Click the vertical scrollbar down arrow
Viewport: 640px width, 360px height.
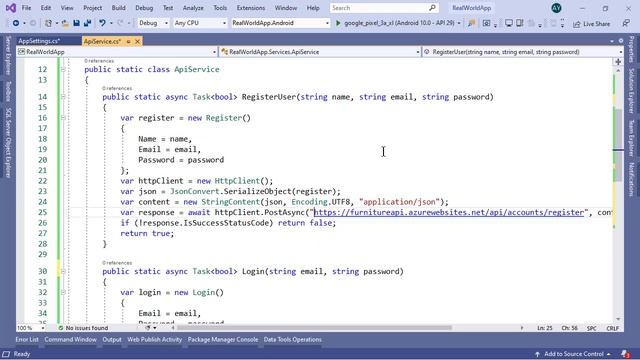[x=618, y=319]
